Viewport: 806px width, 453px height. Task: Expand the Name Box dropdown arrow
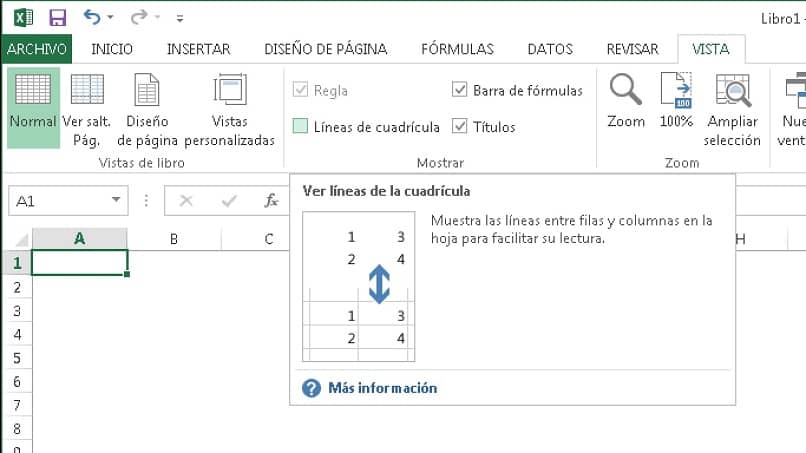[118, 200]
